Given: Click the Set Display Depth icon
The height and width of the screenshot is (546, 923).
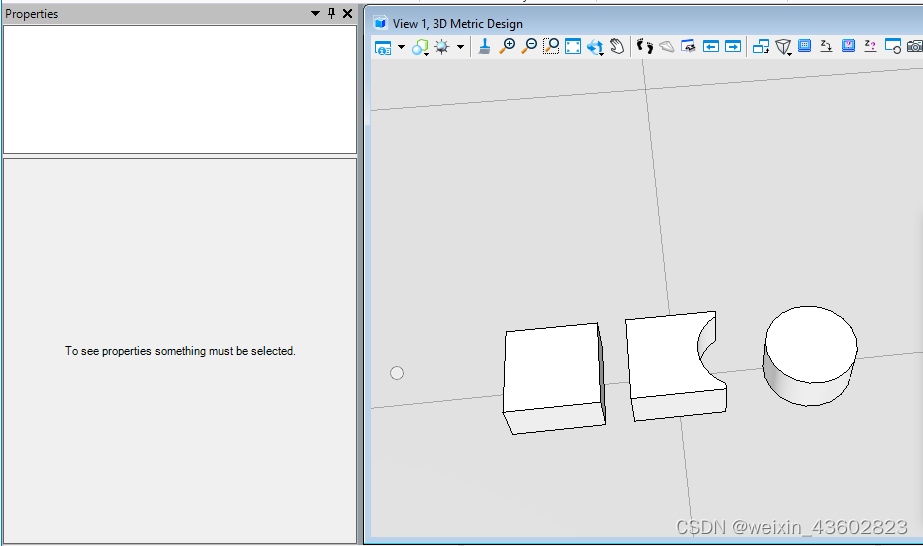Looking at the screenshot, I should click(x=805, y=46).
